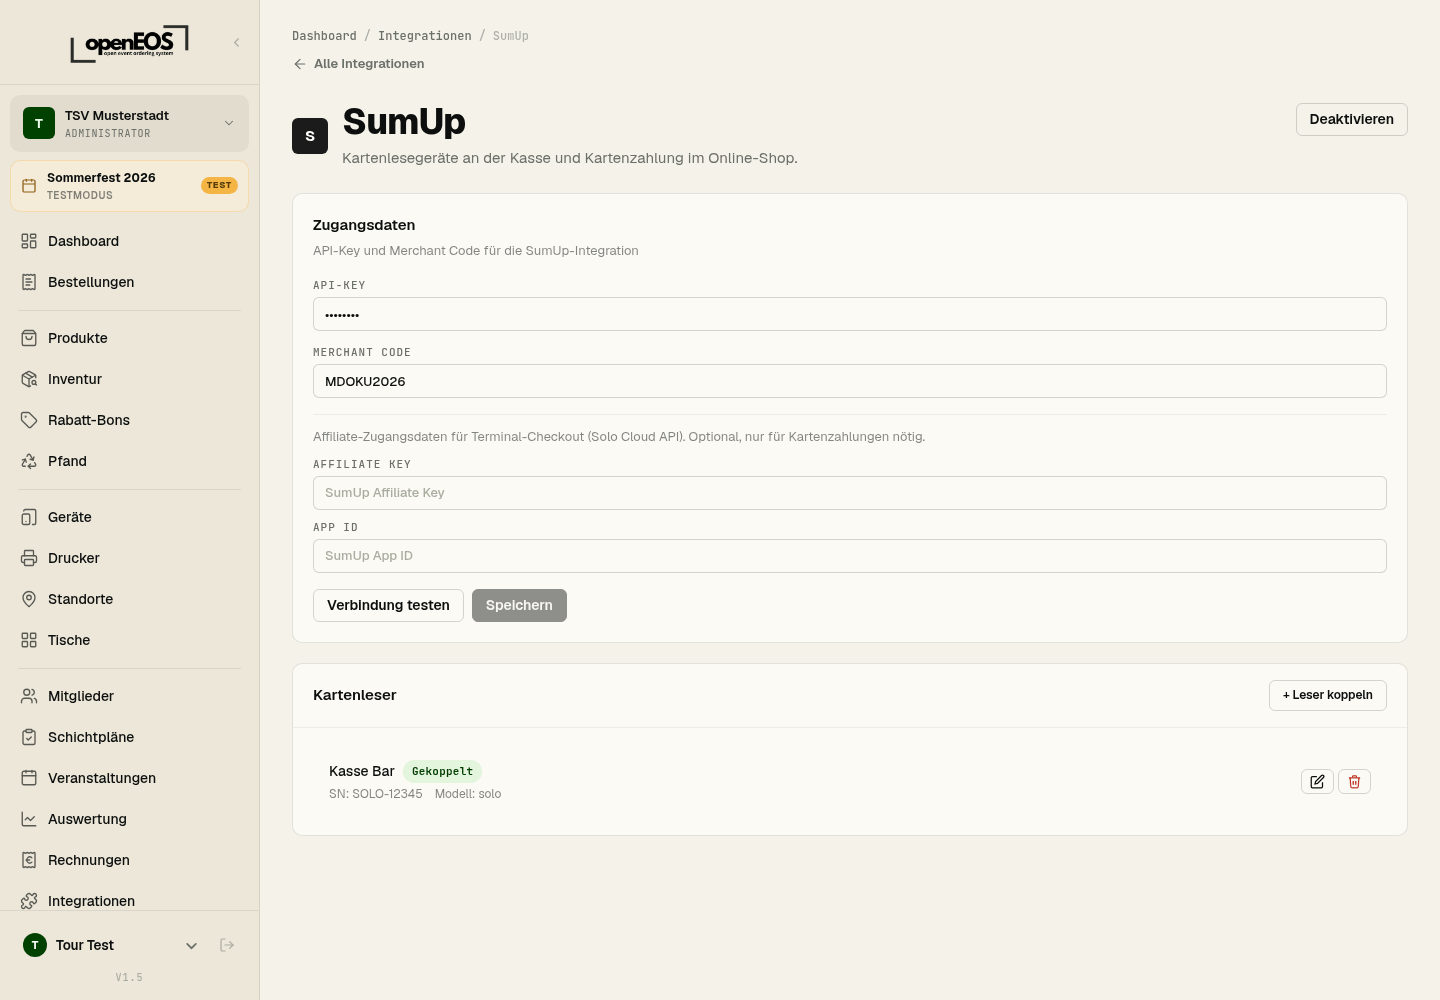This screenshot has height=1000, width=1440.
Task: Click the edit icon for Kasse Bar reader
Action: [x=1317, y=782]
